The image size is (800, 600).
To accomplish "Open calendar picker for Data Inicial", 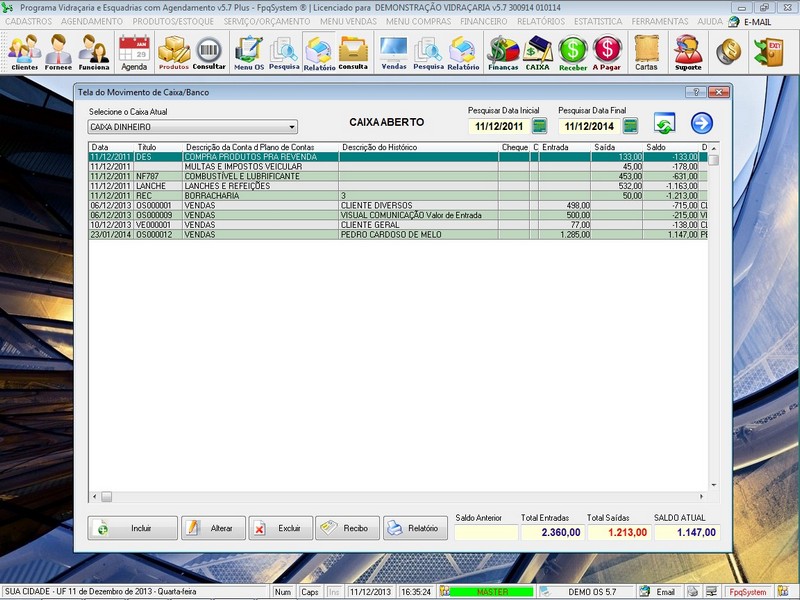I will pos(540,126).
